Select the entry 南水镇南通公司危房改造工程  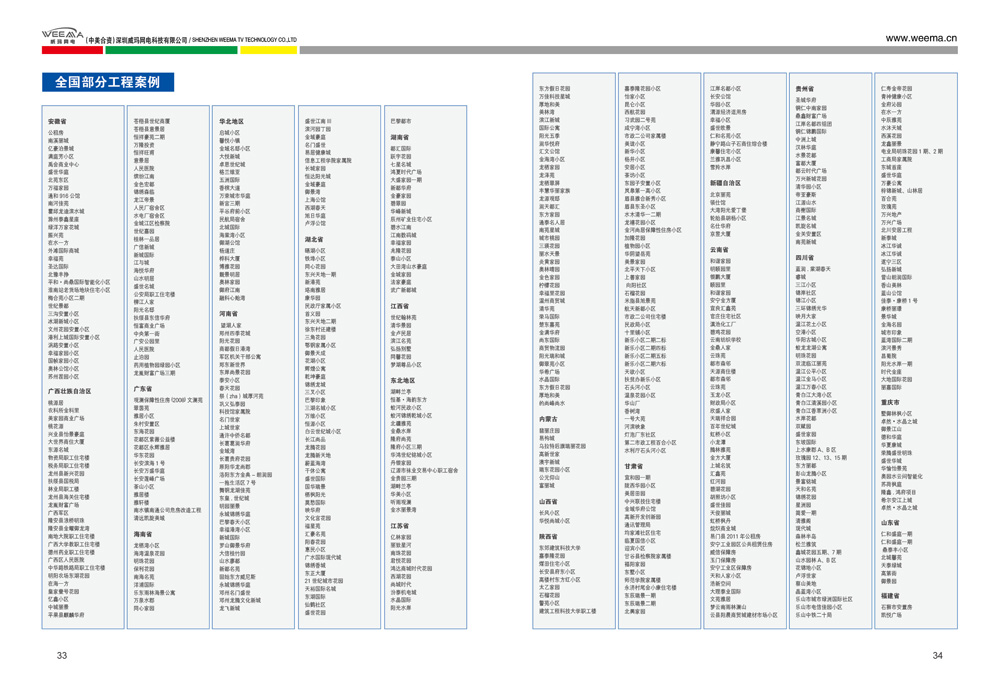(x=167, y=510)
